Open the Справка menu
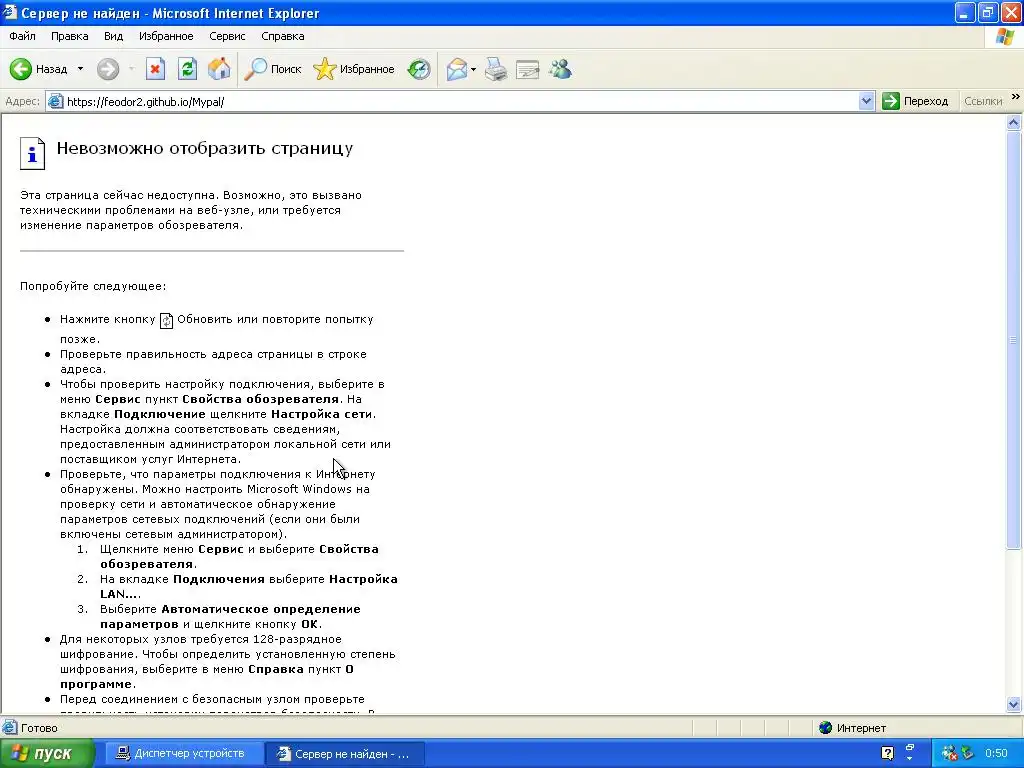Screen dimensions: 1024x768 coord(283,37)
